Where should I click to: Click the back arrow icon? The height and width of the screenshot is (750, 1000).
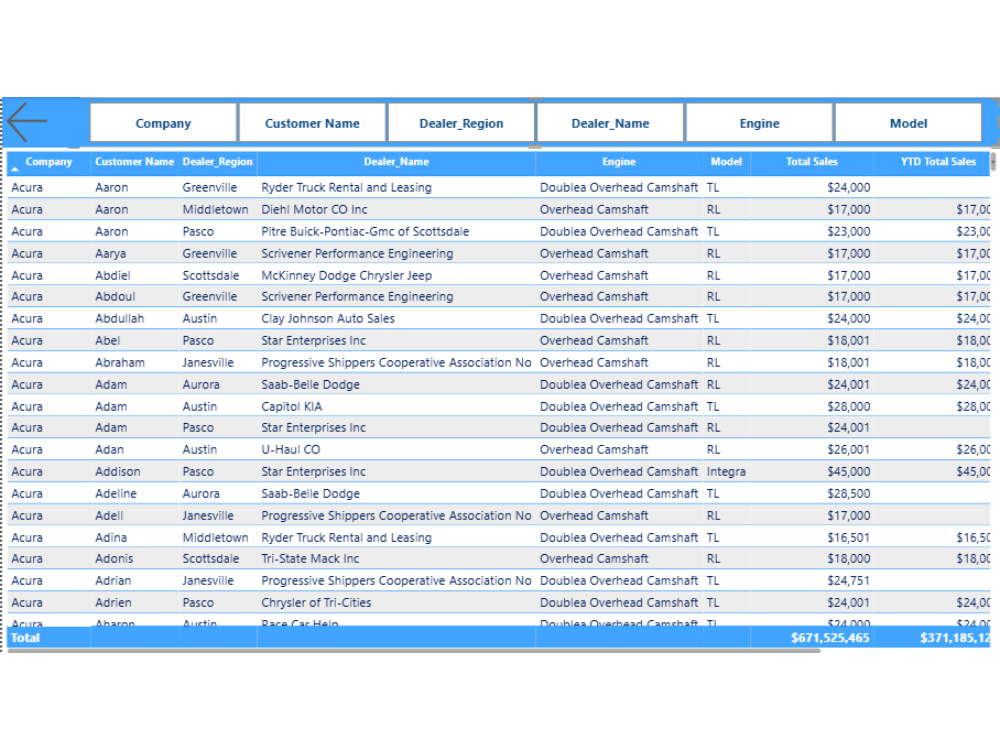click(27, 122)
